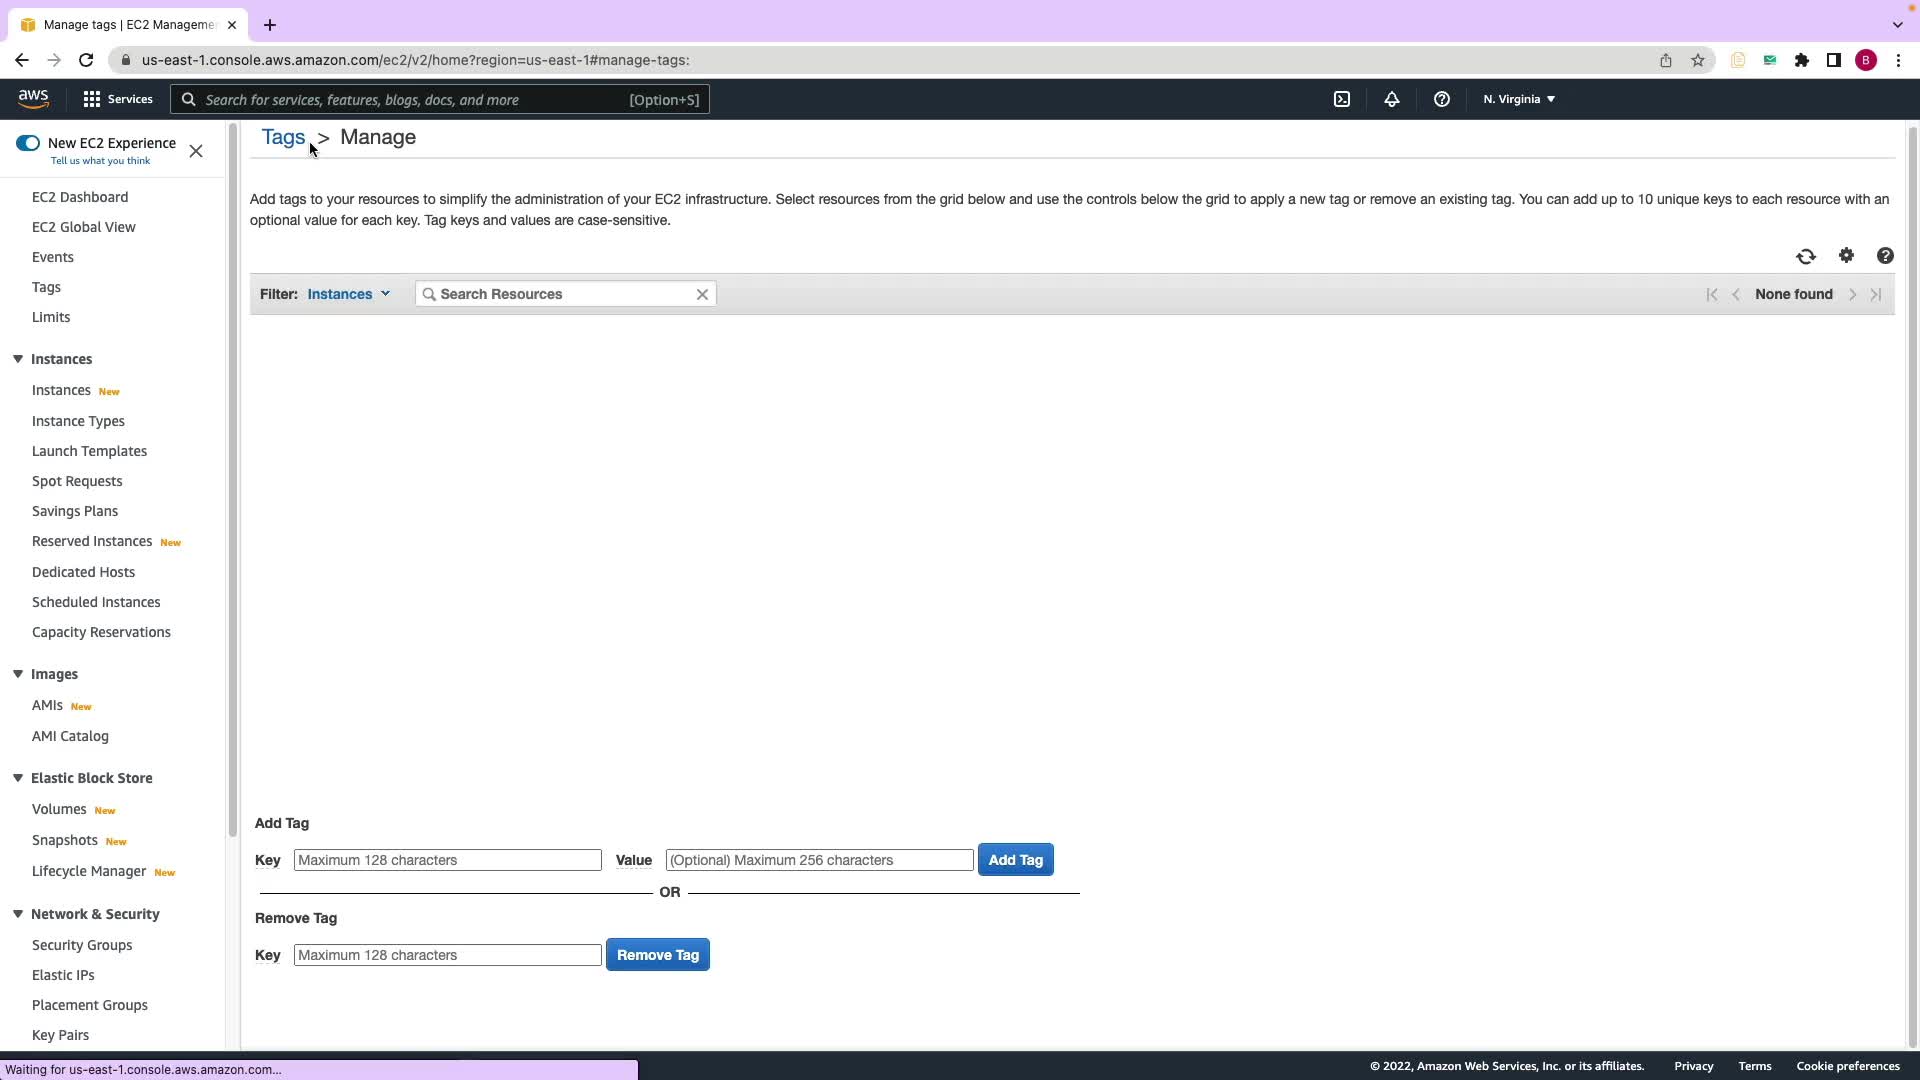Screen dimensions: 1920x1080
Task: Open the AWS support help icon
Action: click(1441, 99)
